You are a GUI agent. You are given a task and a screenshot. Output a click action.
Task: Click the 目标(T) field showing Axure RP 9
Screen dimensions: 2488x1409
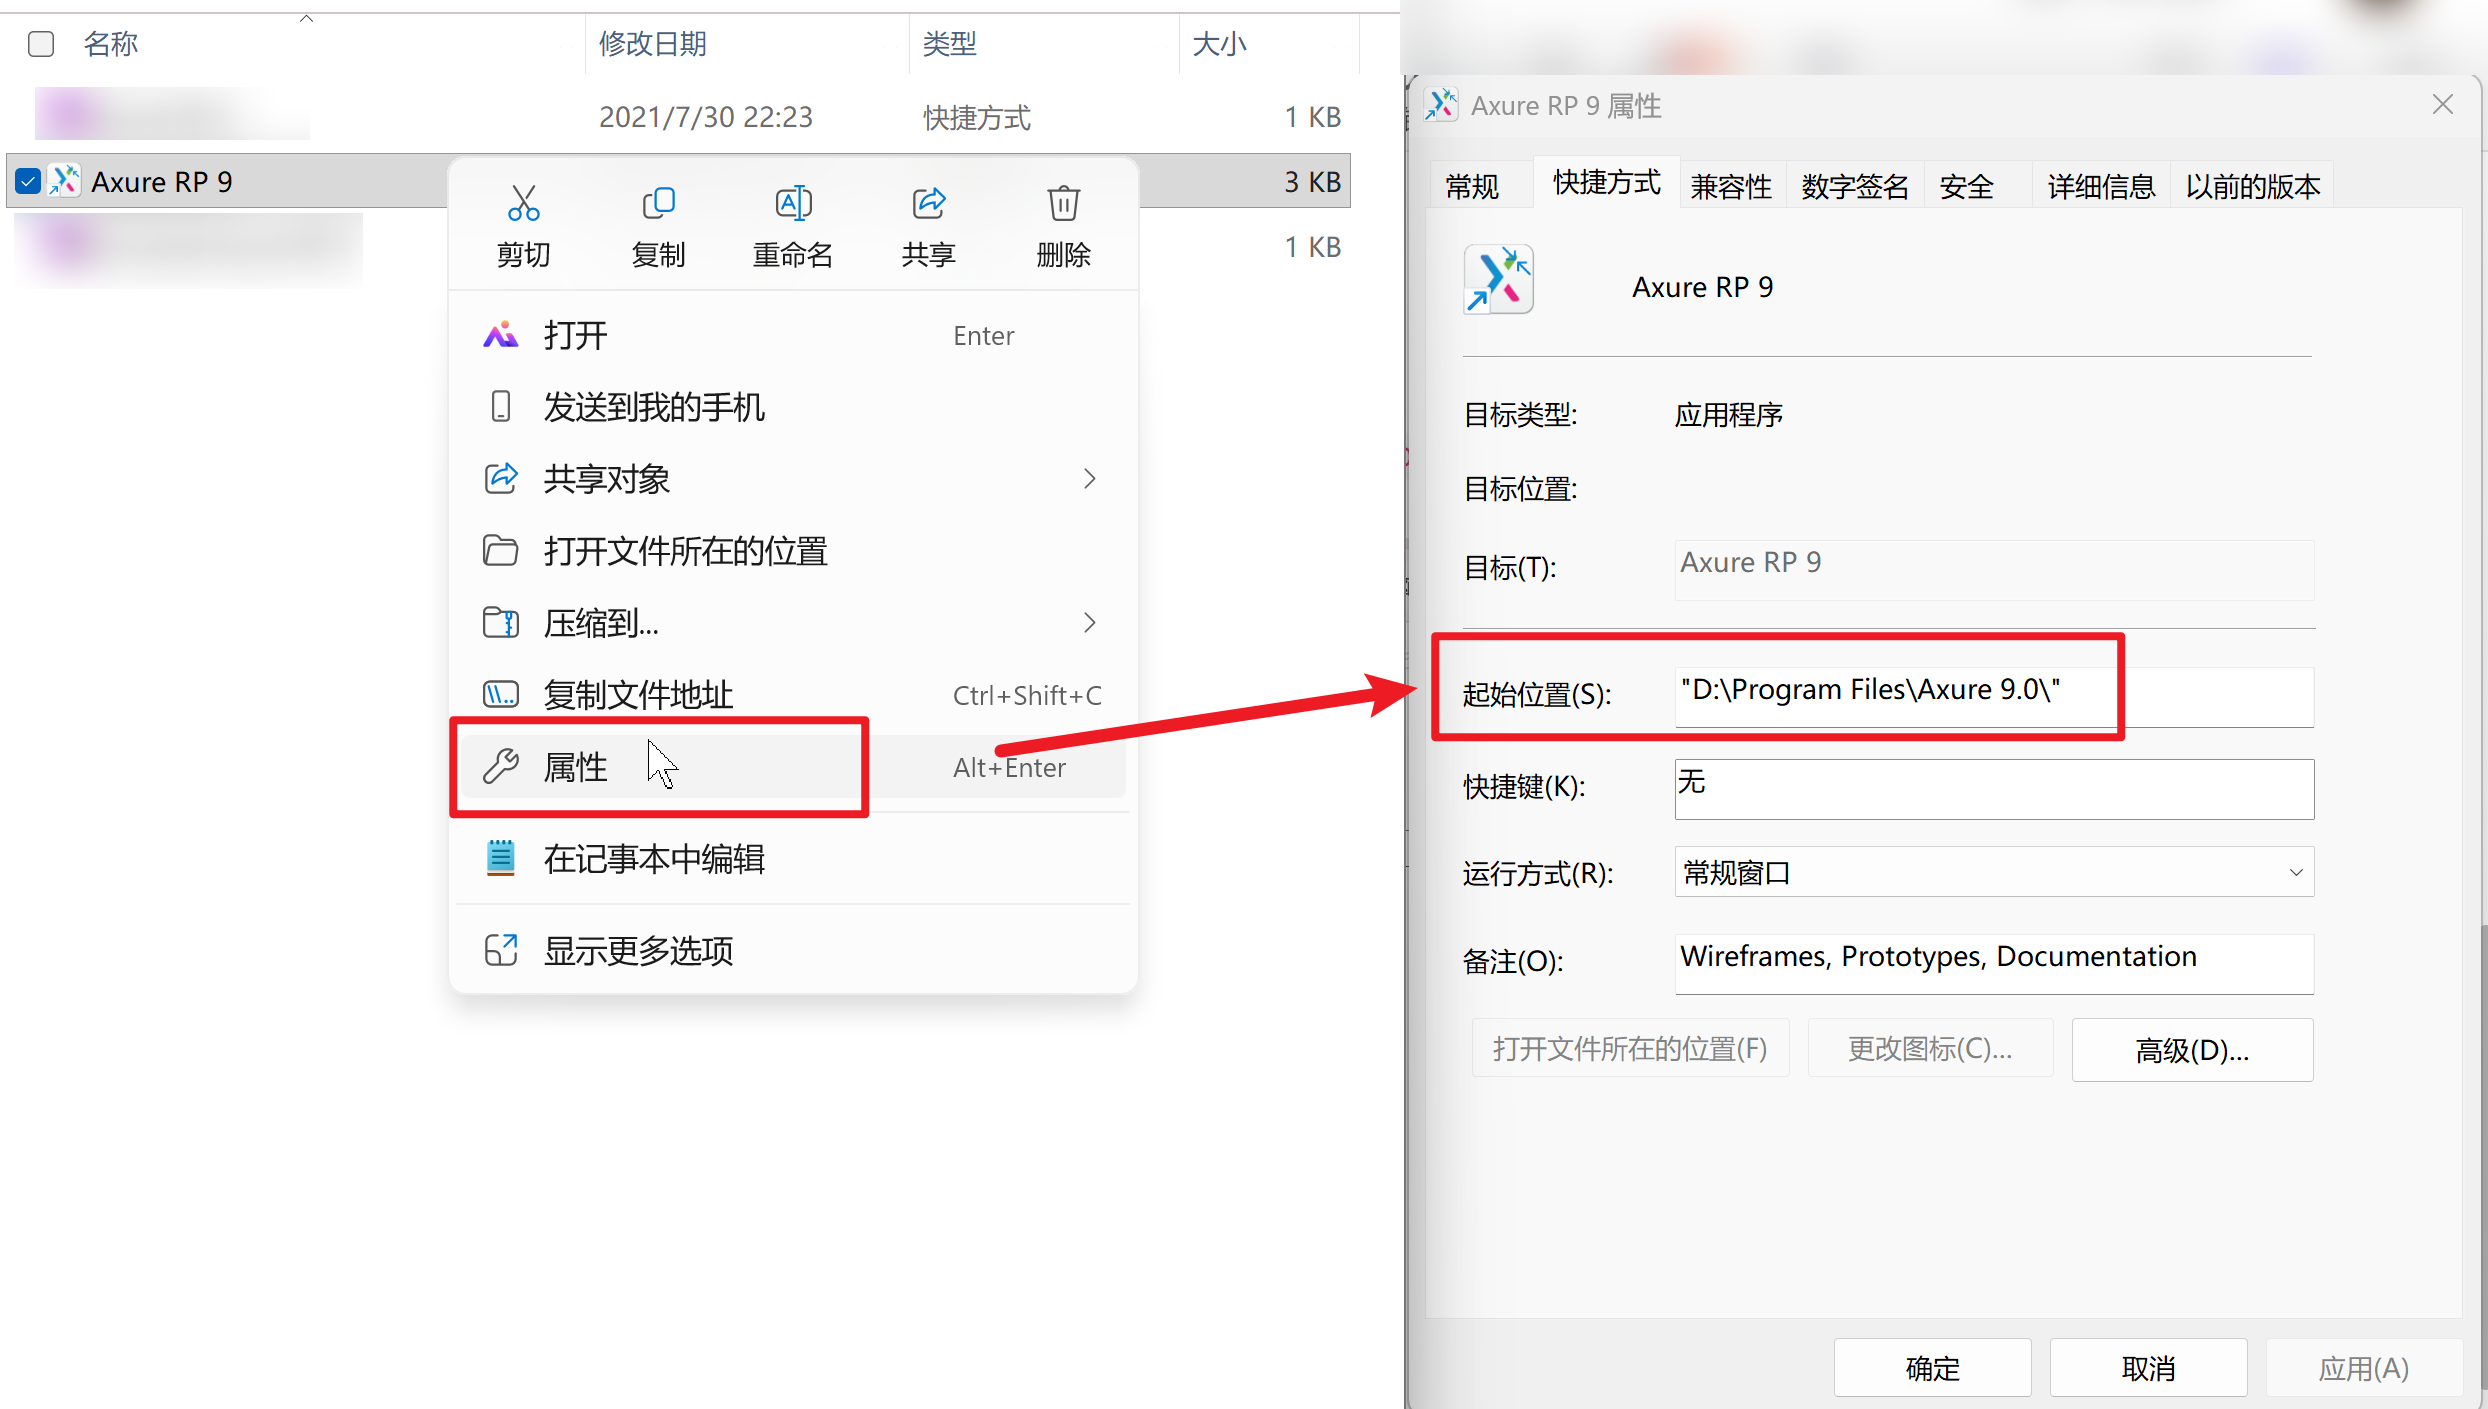coord(1994,569)
